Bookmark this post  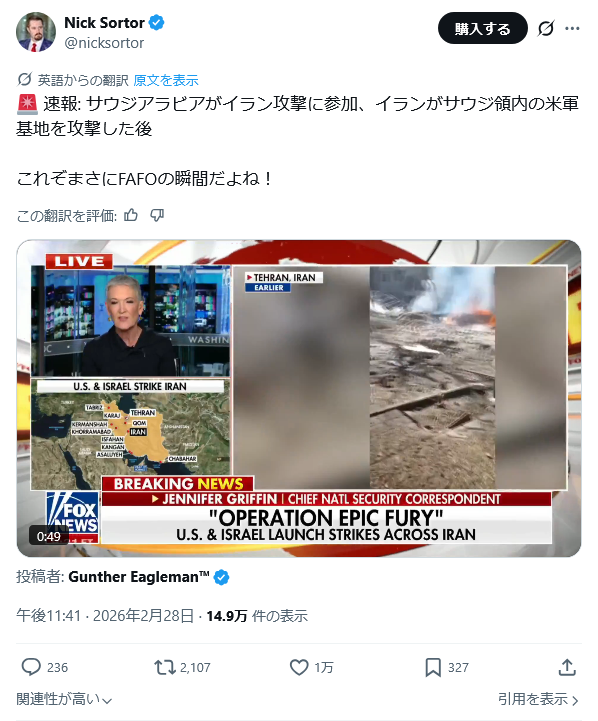(x=433, y=667)
